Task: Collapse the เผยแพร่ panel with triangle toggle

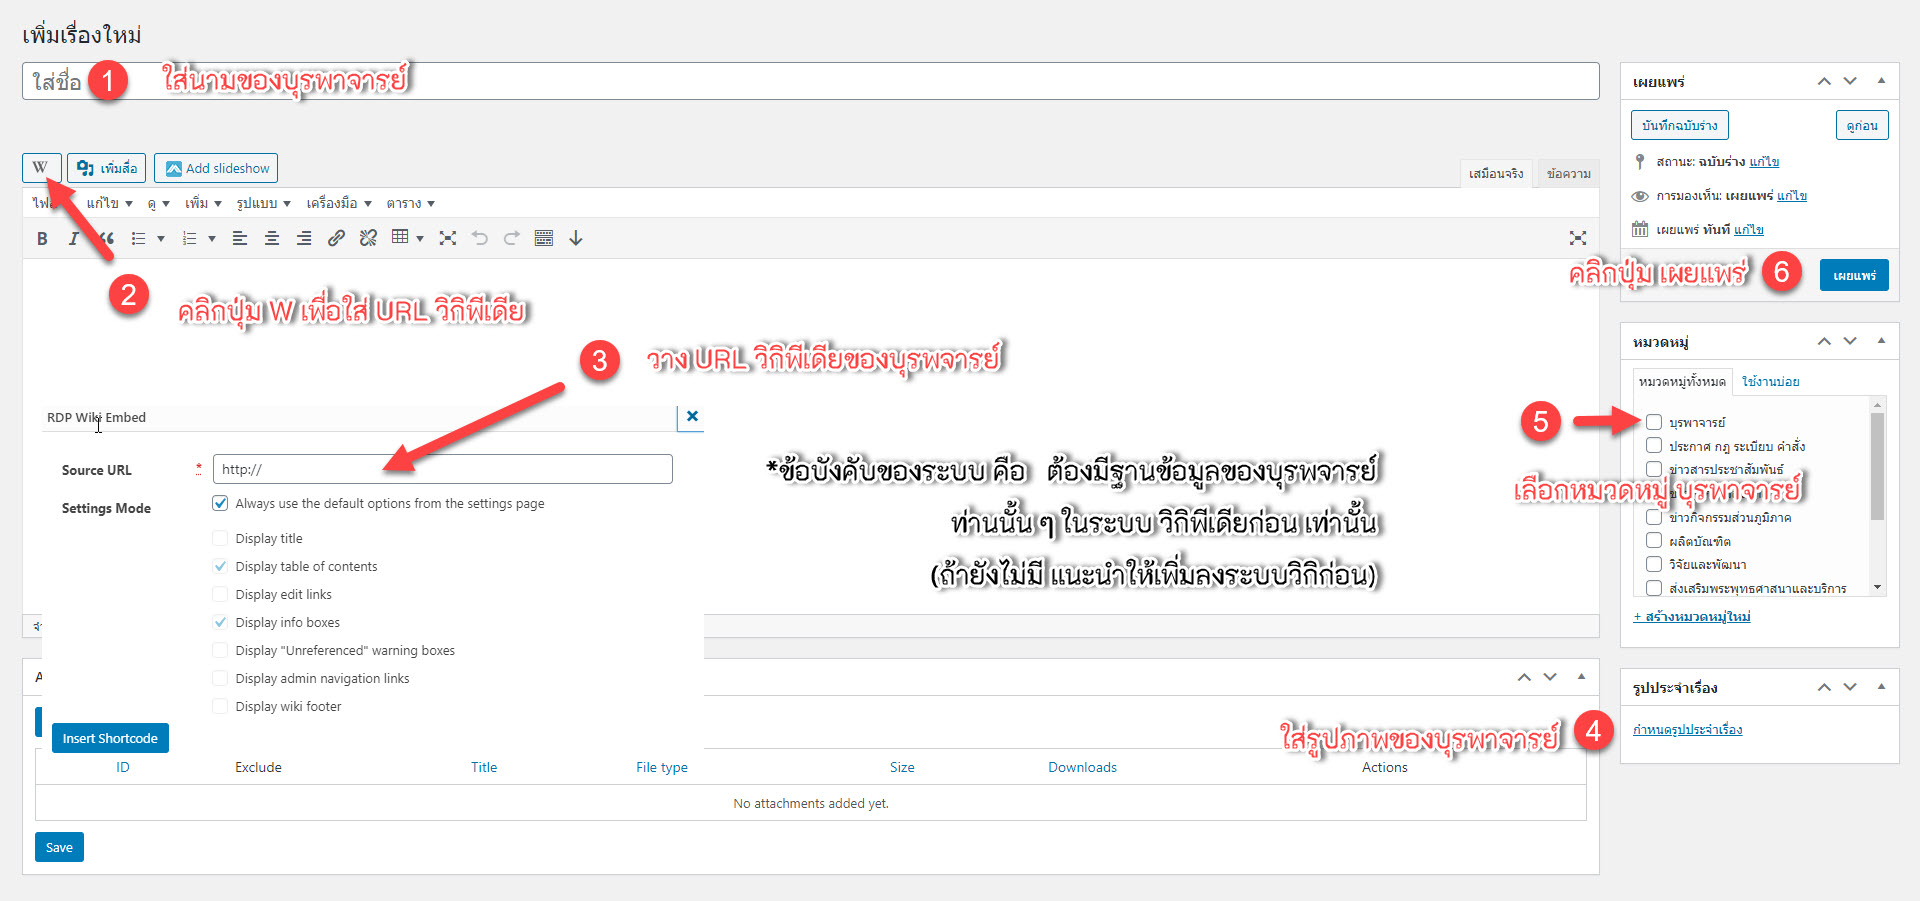Action: [1881, 81]
